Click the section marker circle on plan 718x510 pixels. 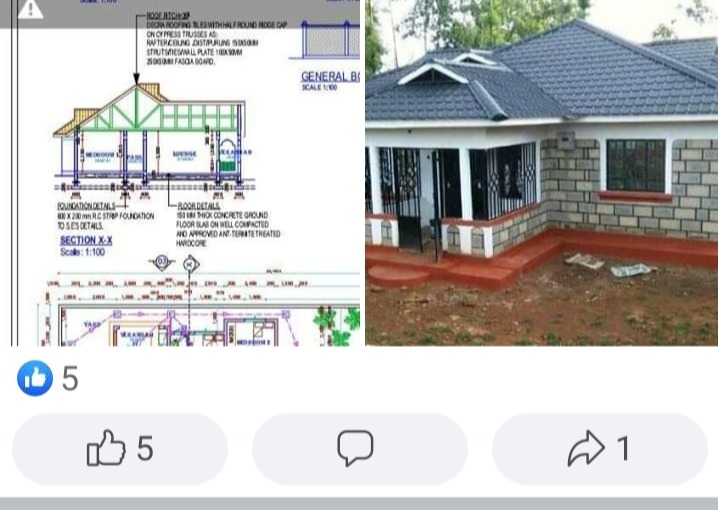190,264
